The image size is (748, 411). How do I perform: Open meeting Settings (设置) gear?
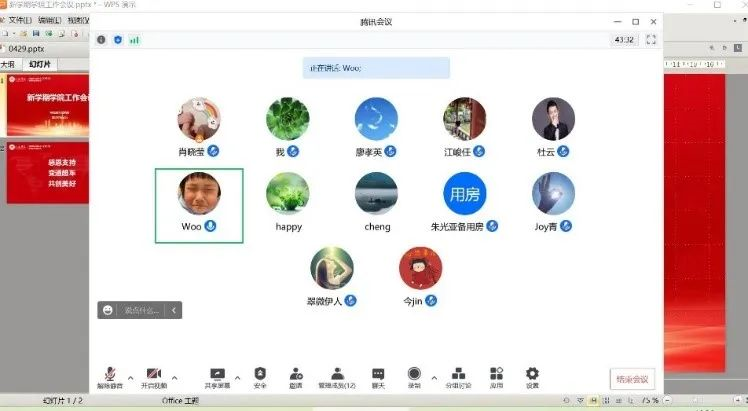coord(532,376)
